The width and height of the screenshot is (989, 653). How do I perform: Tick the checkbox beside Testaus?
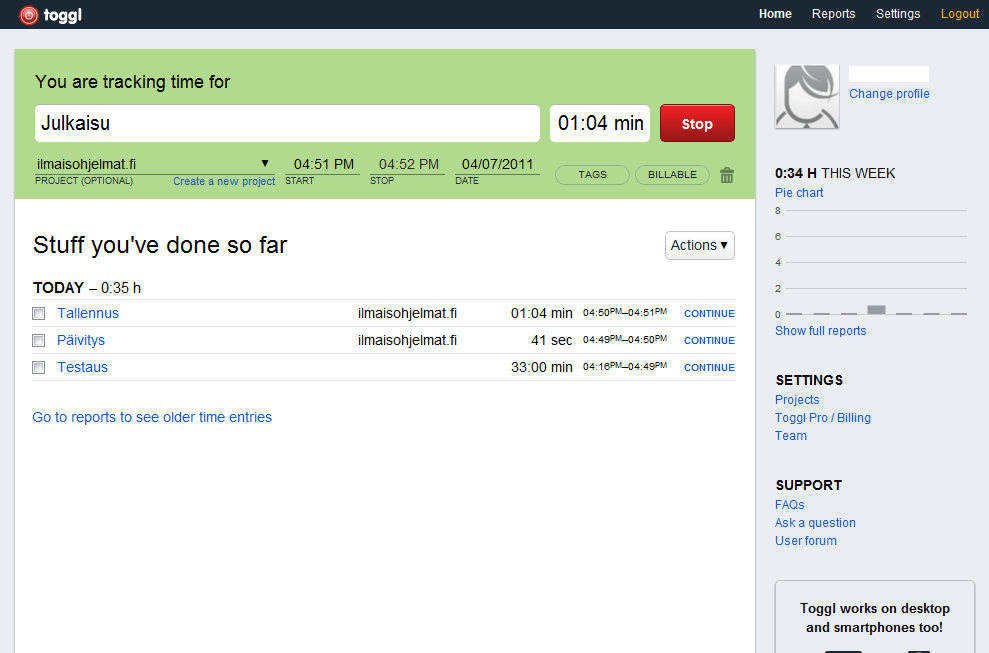39,368
